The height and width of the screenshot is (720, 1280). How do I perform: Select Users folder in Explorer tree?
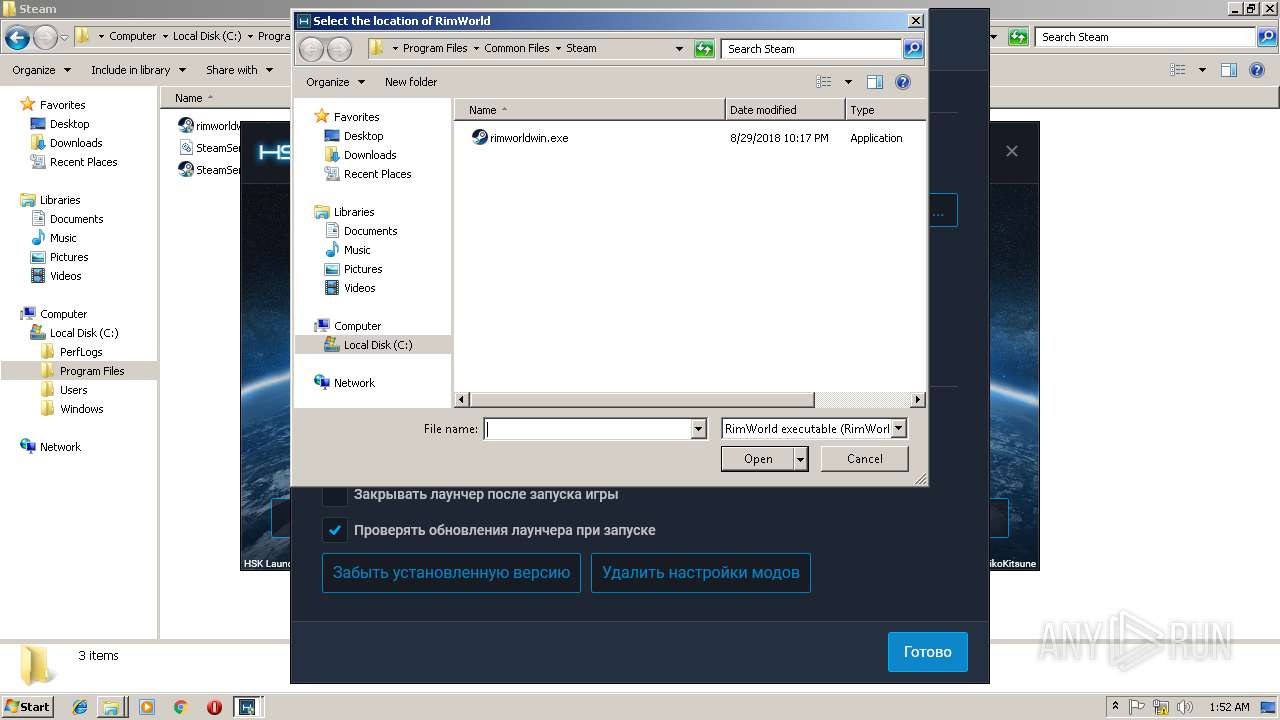coord(73,390)
